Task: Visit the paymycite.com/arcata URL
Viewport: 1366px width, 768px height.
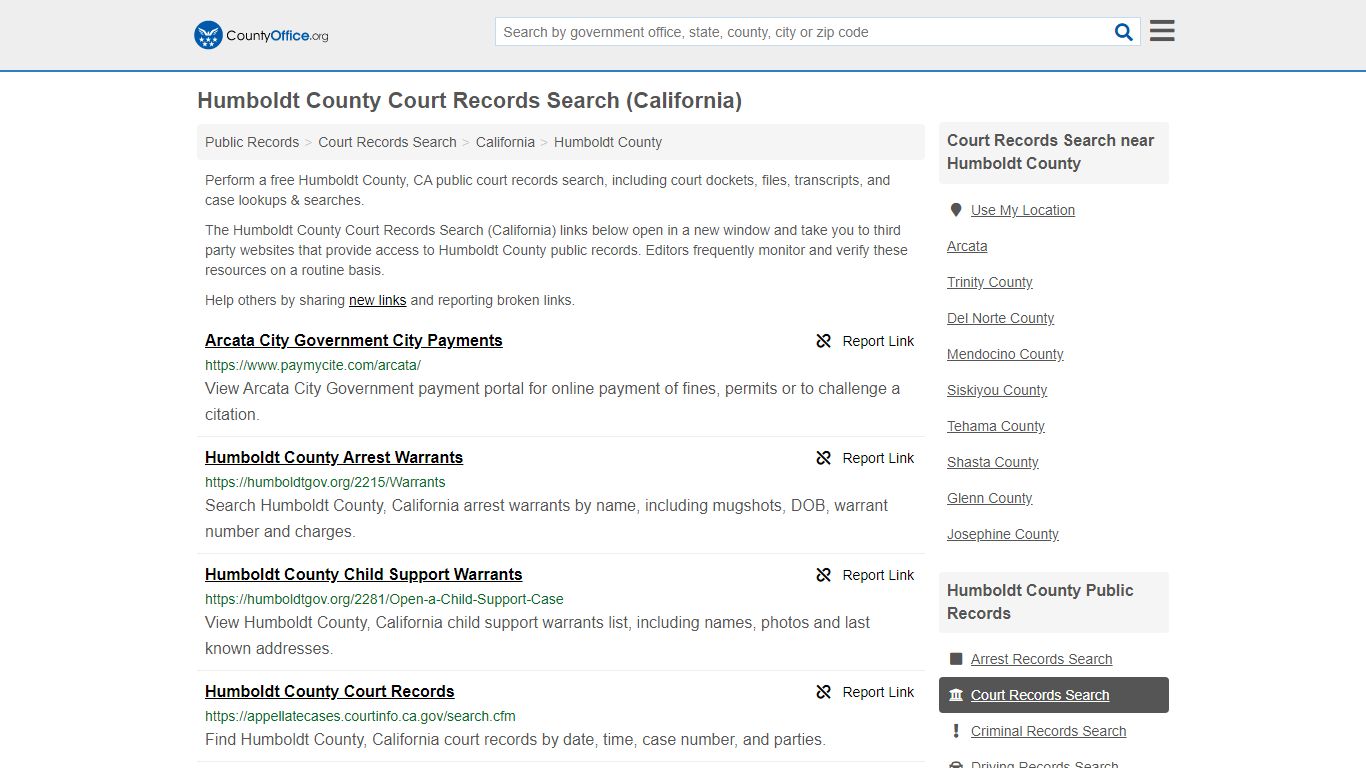Action: pos(313,365)
